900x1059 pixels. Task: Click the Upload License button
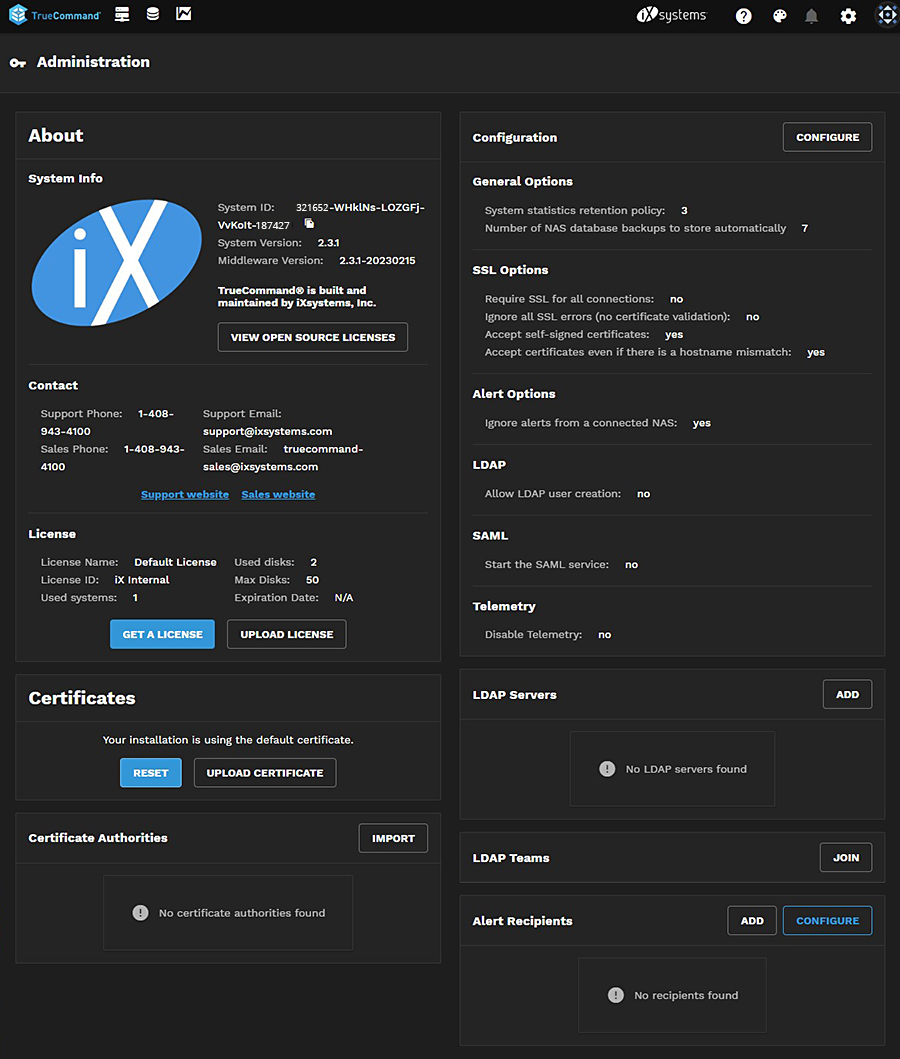[x=286, y=634]
